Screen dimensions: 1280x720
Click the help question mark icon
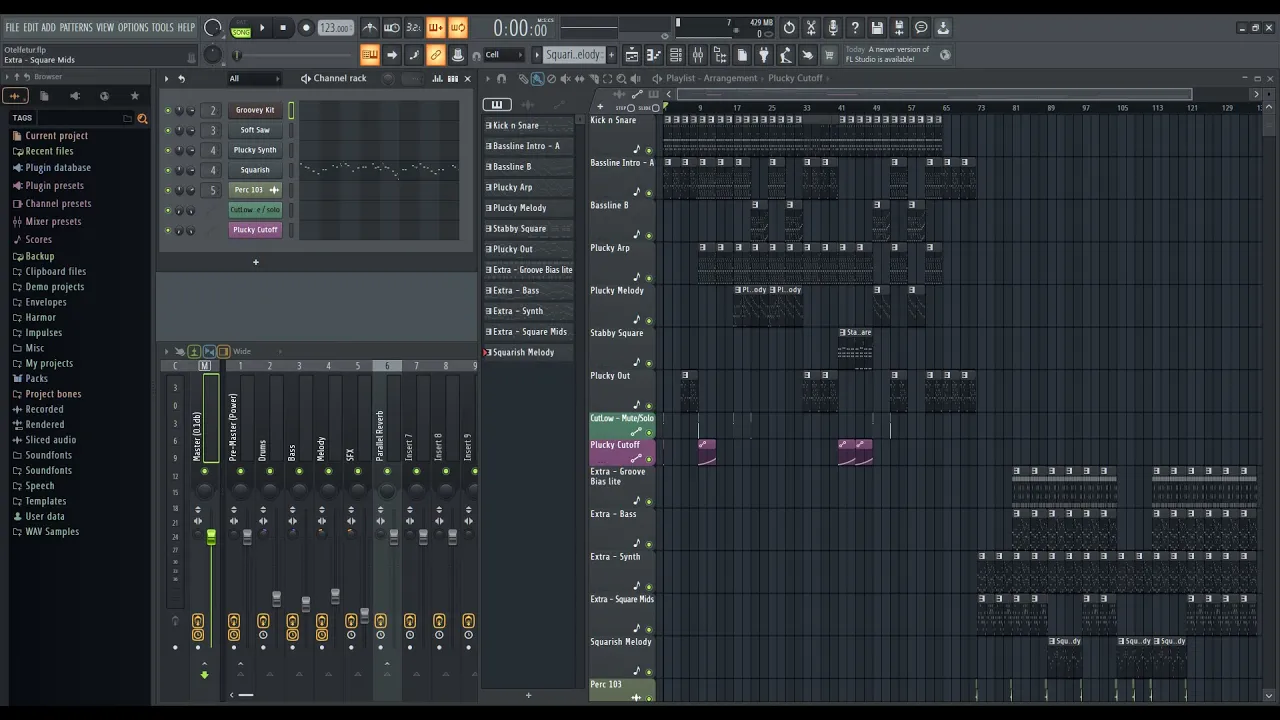click(x=855, y=28)
